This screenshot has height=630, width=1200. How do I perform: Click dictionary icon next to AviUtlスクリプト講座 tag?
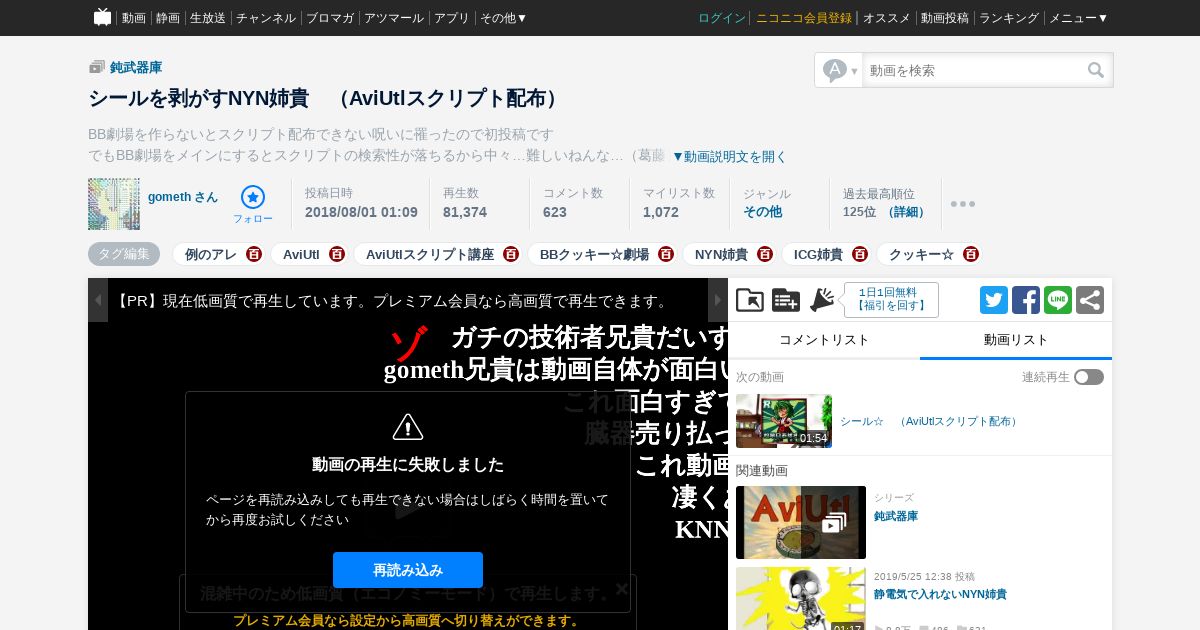coord(511,254)
